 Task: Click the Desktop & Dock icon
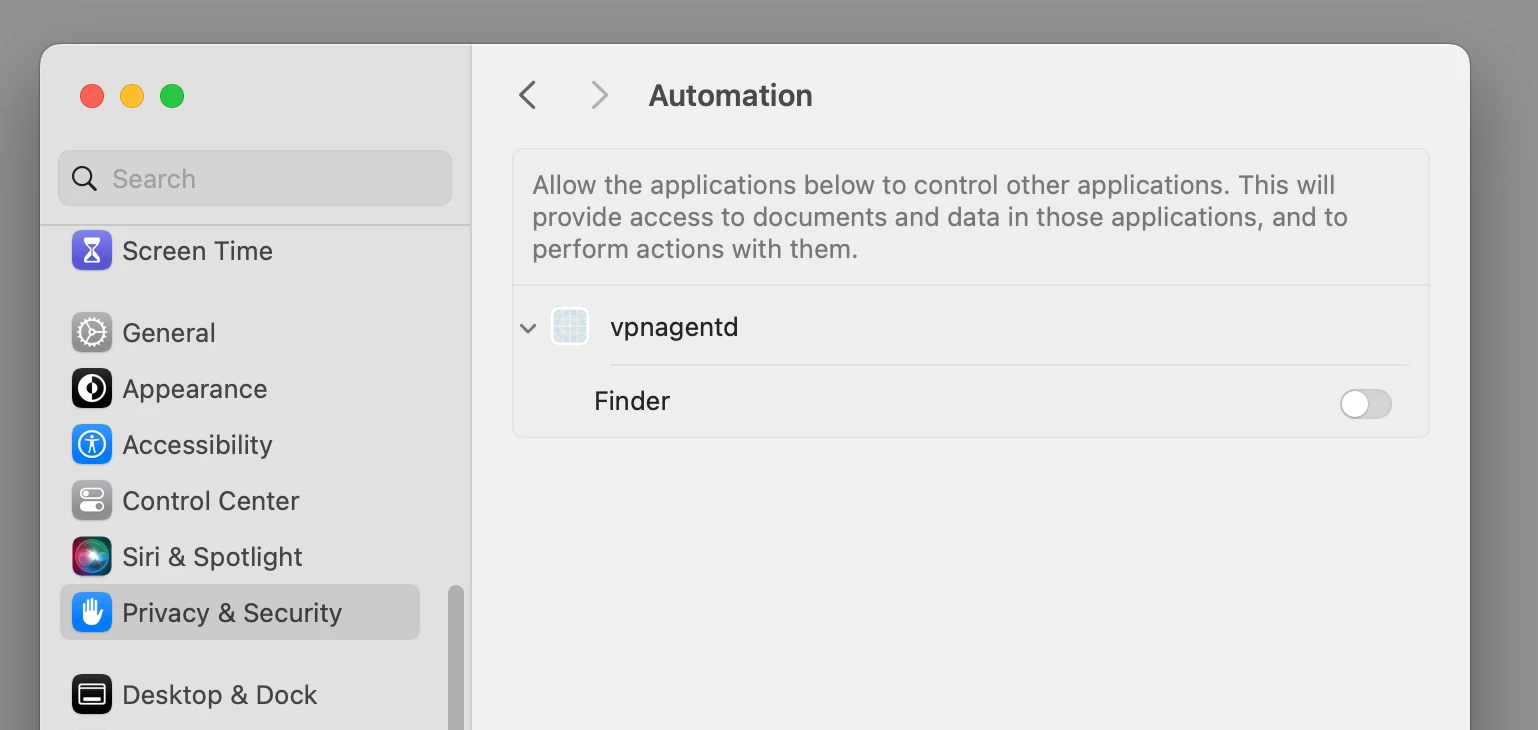92,694
